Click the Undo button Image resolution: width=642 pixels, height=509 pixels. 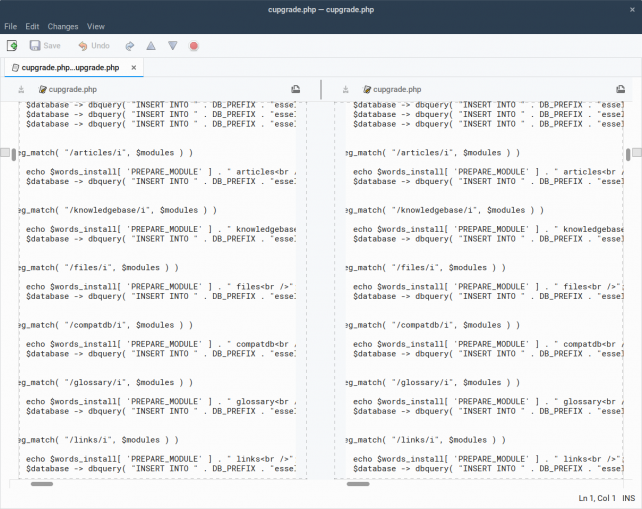click(x=94, y=45)
